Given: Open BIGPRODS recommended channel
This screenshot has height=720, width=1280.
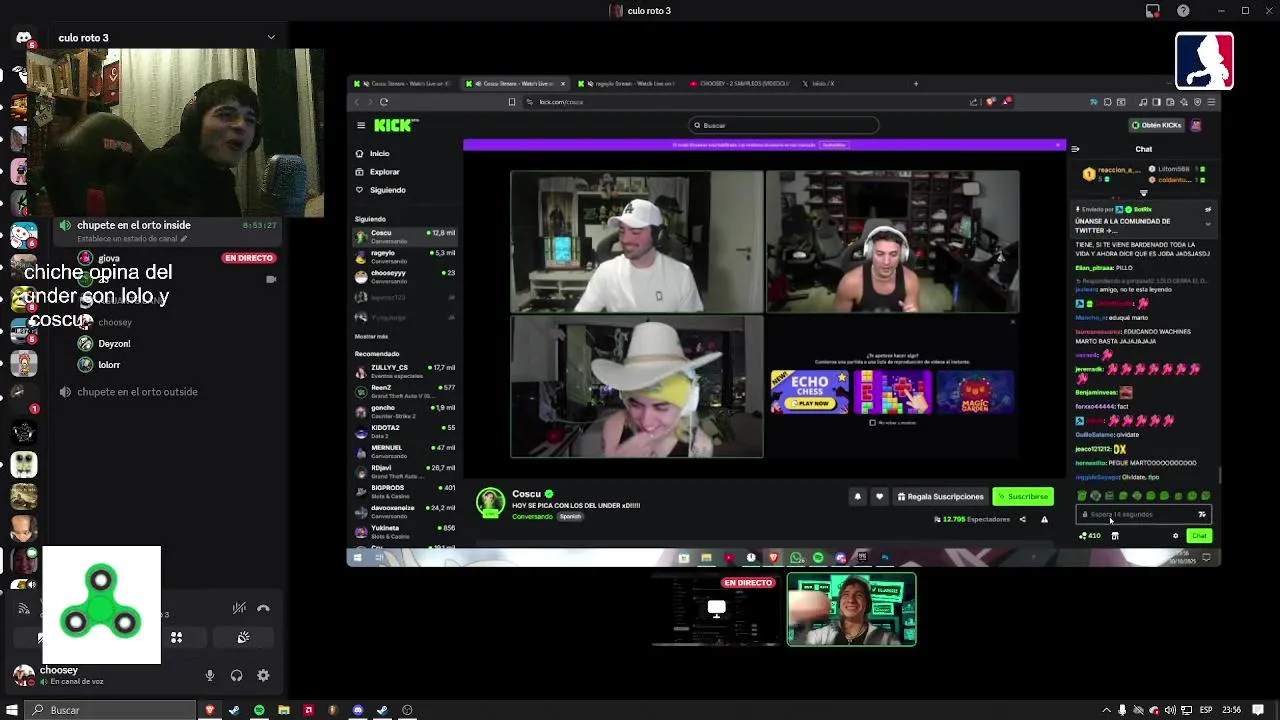Looking at the screenshot, I should (405, 491).
